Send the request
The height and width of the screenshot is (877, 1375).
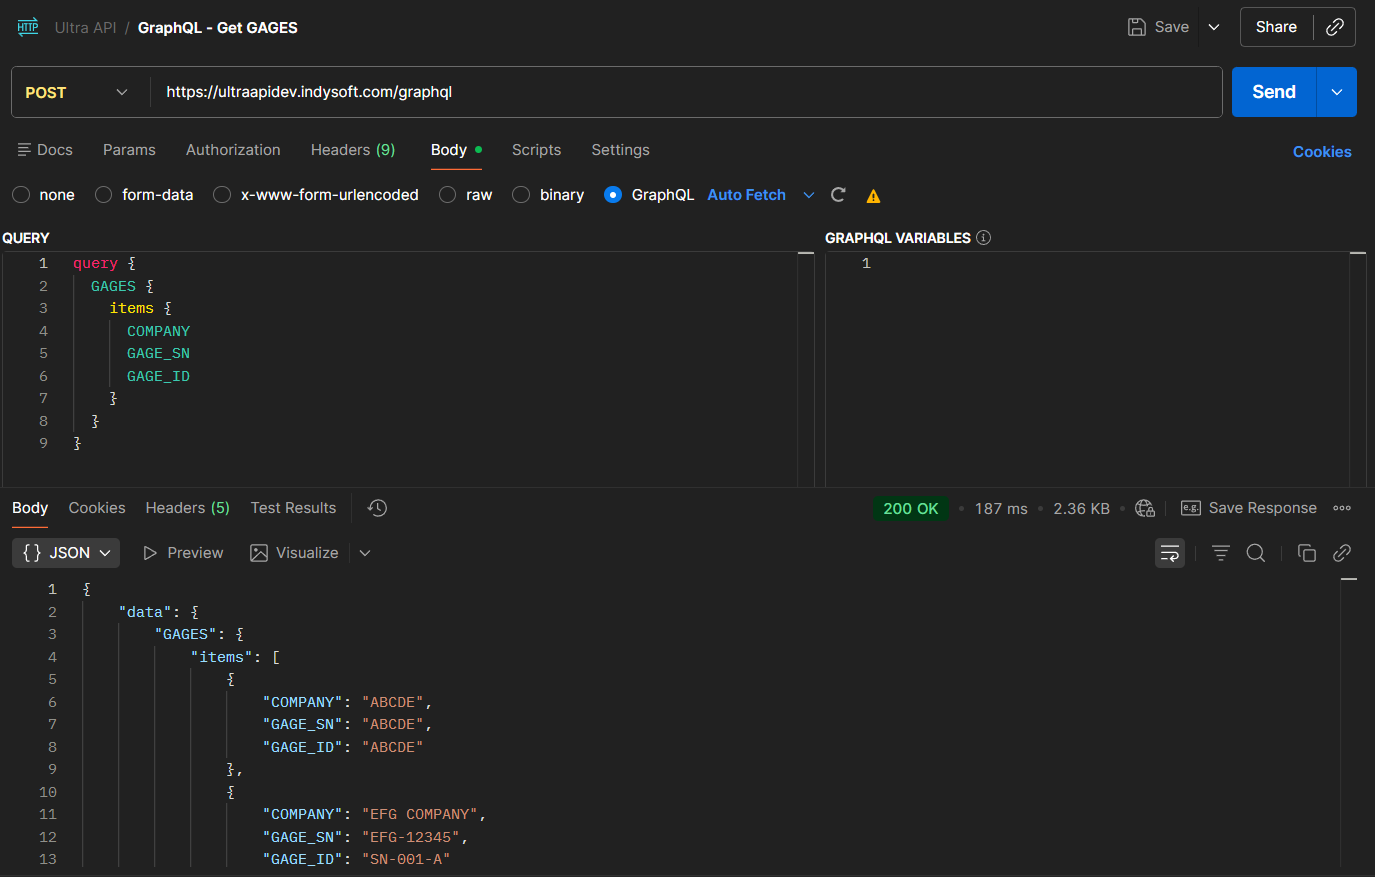pos(1274,92)
